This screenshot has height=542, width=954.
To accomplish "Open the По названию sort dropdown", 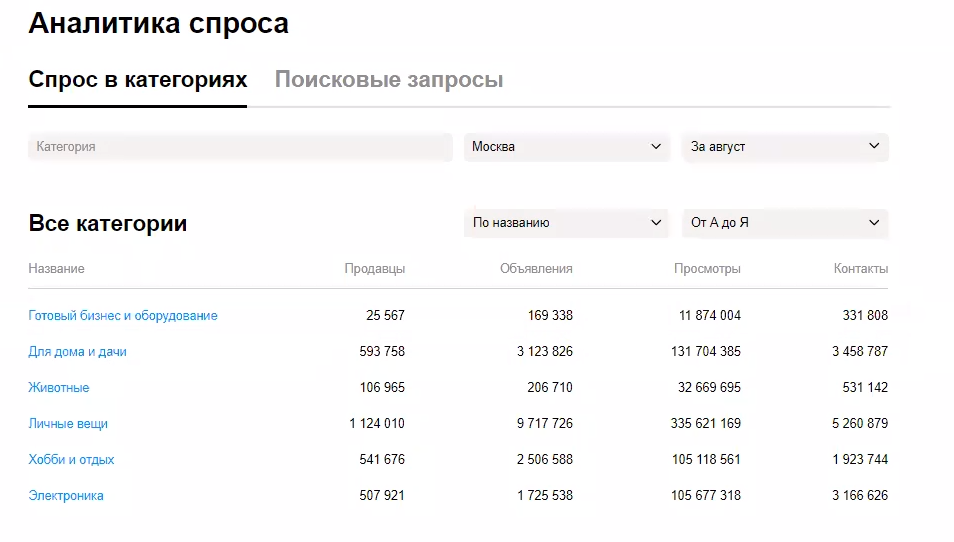I will tap(566, 223).
